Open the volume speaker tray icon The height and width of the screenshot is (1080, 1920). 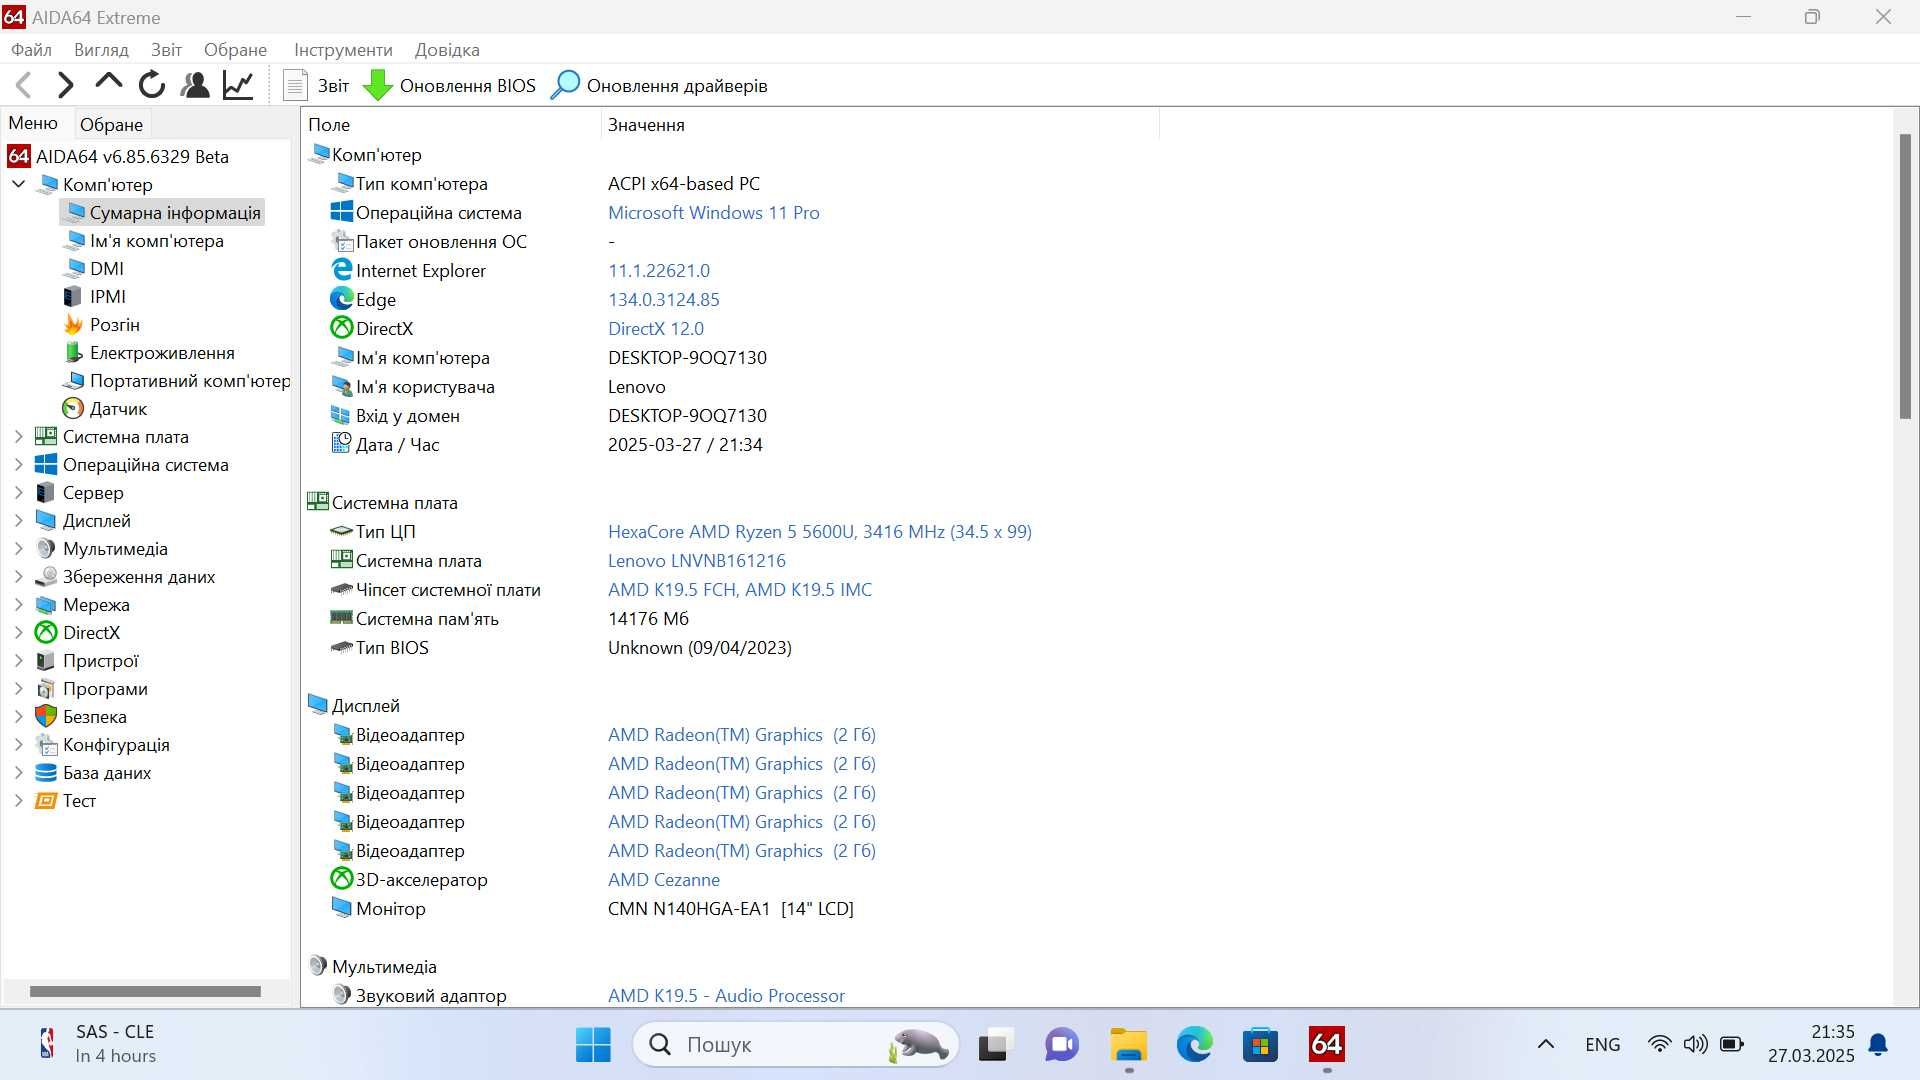1695,1045
